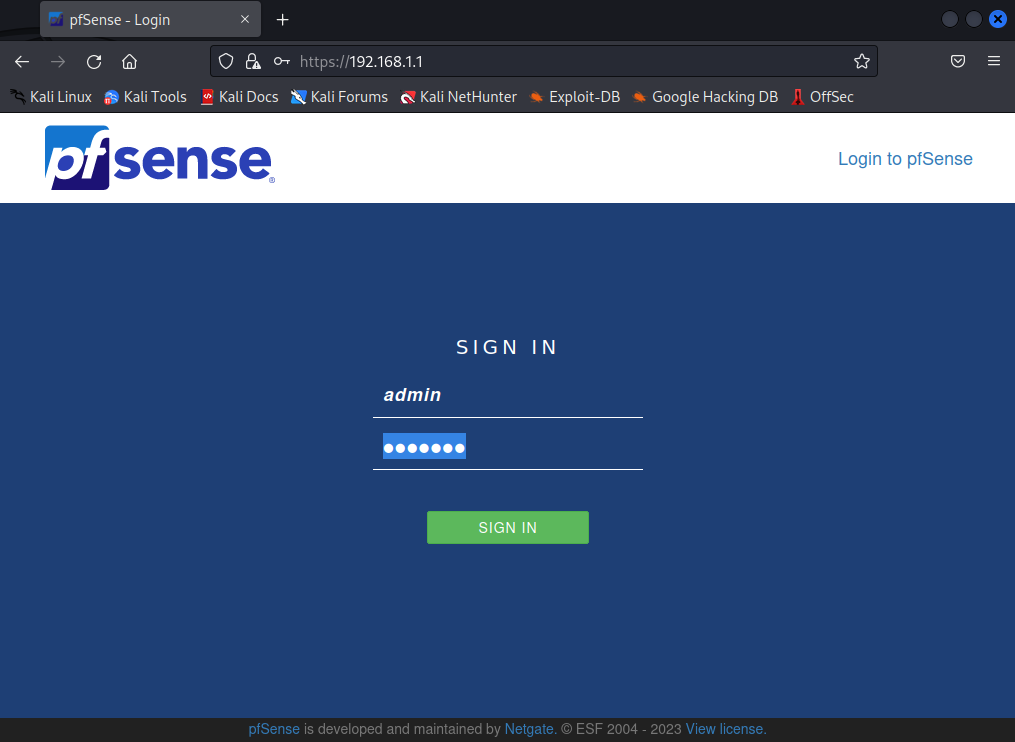Open the Save to Pocket icon
The image size is (1015, 742).
coord(957,61)
